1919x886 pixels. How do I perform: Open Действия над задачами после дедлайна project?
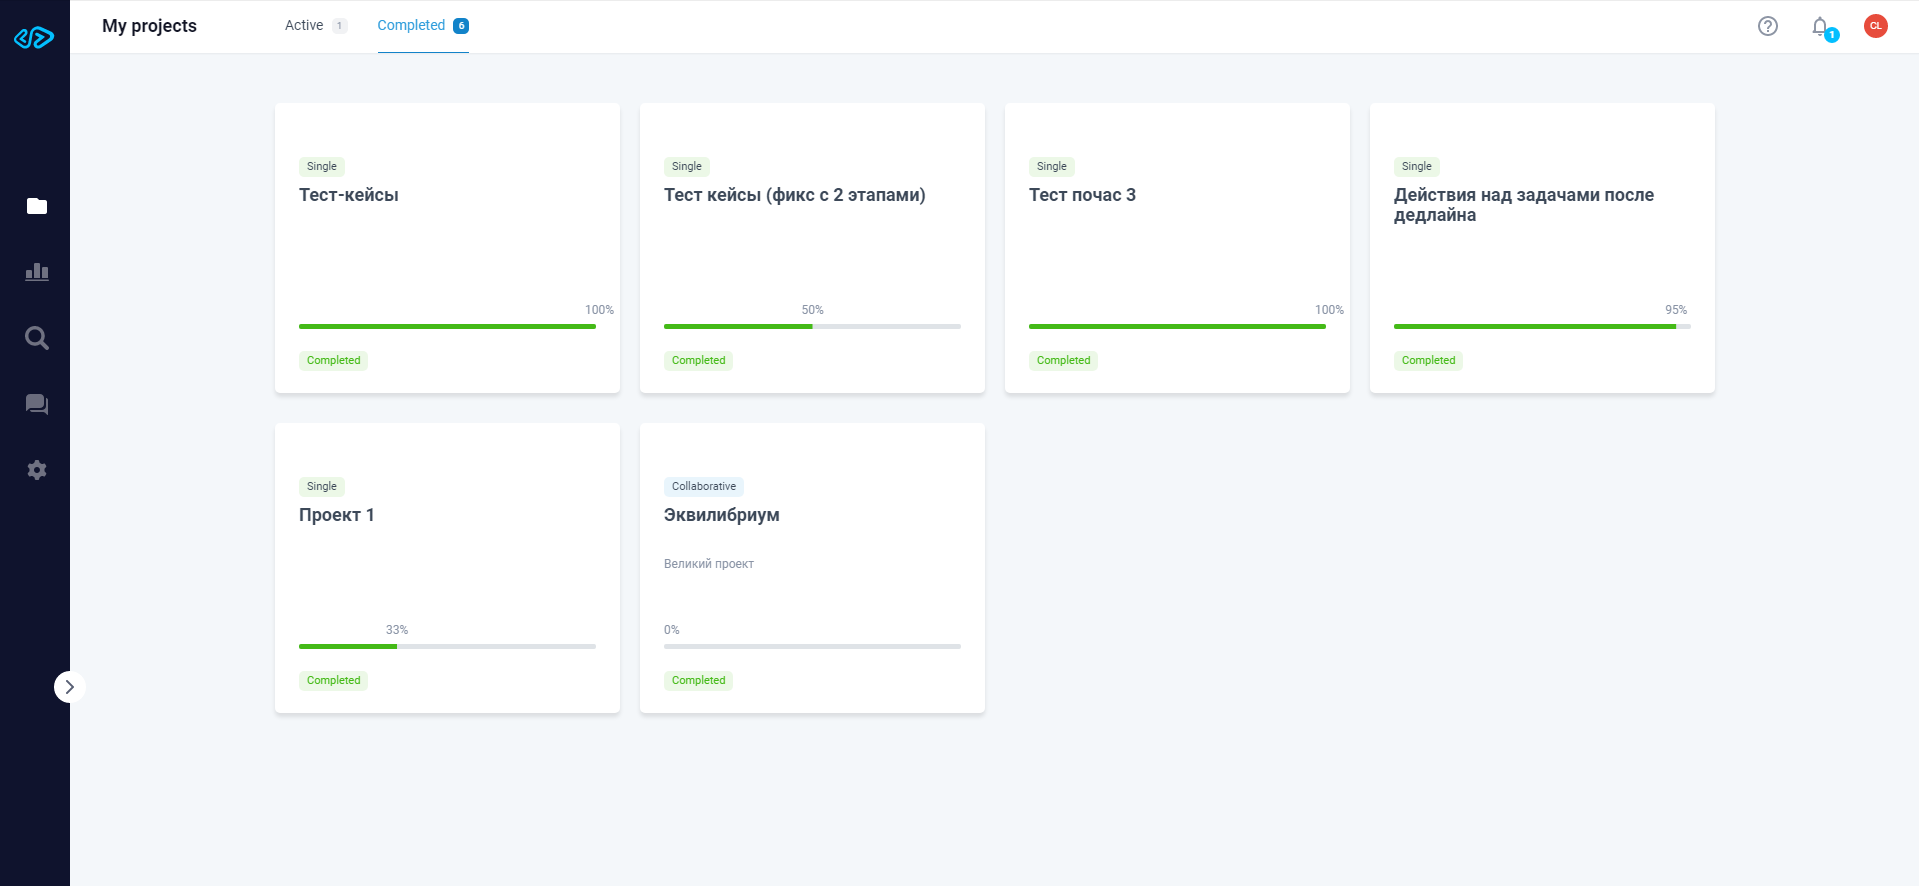point(1542,248)
